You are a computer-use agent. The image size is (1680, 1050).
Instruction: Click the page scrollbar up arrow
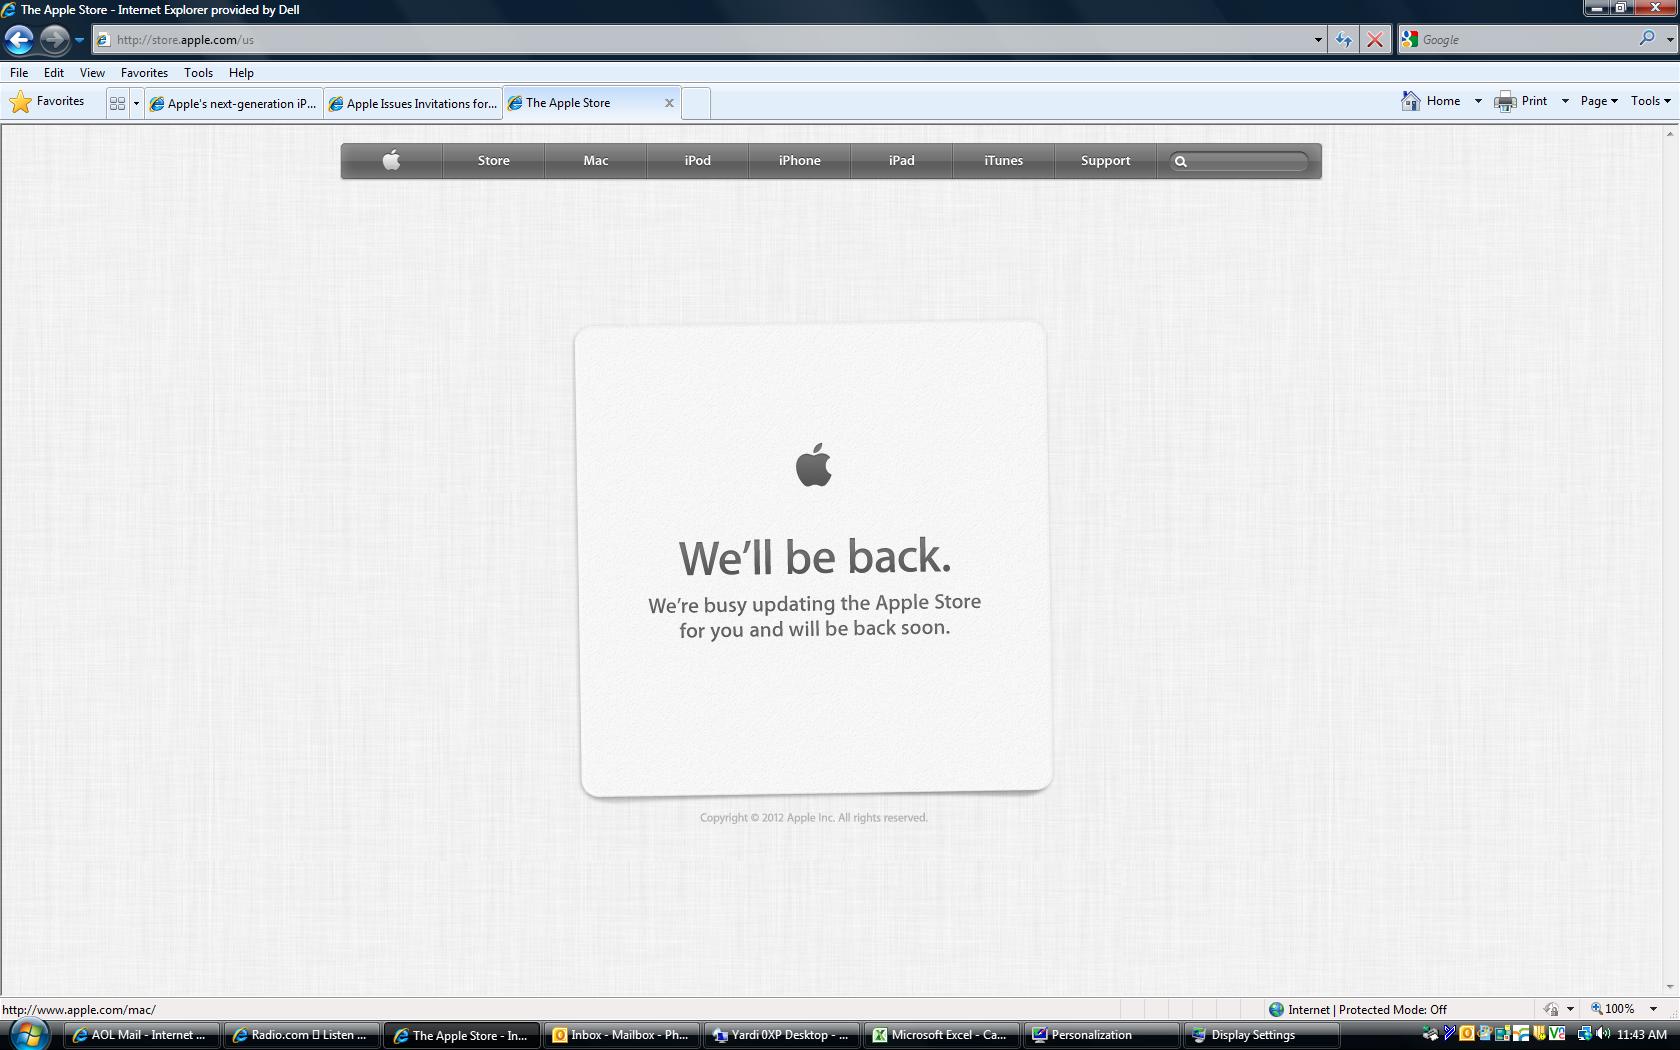(x=1670, y=134)
